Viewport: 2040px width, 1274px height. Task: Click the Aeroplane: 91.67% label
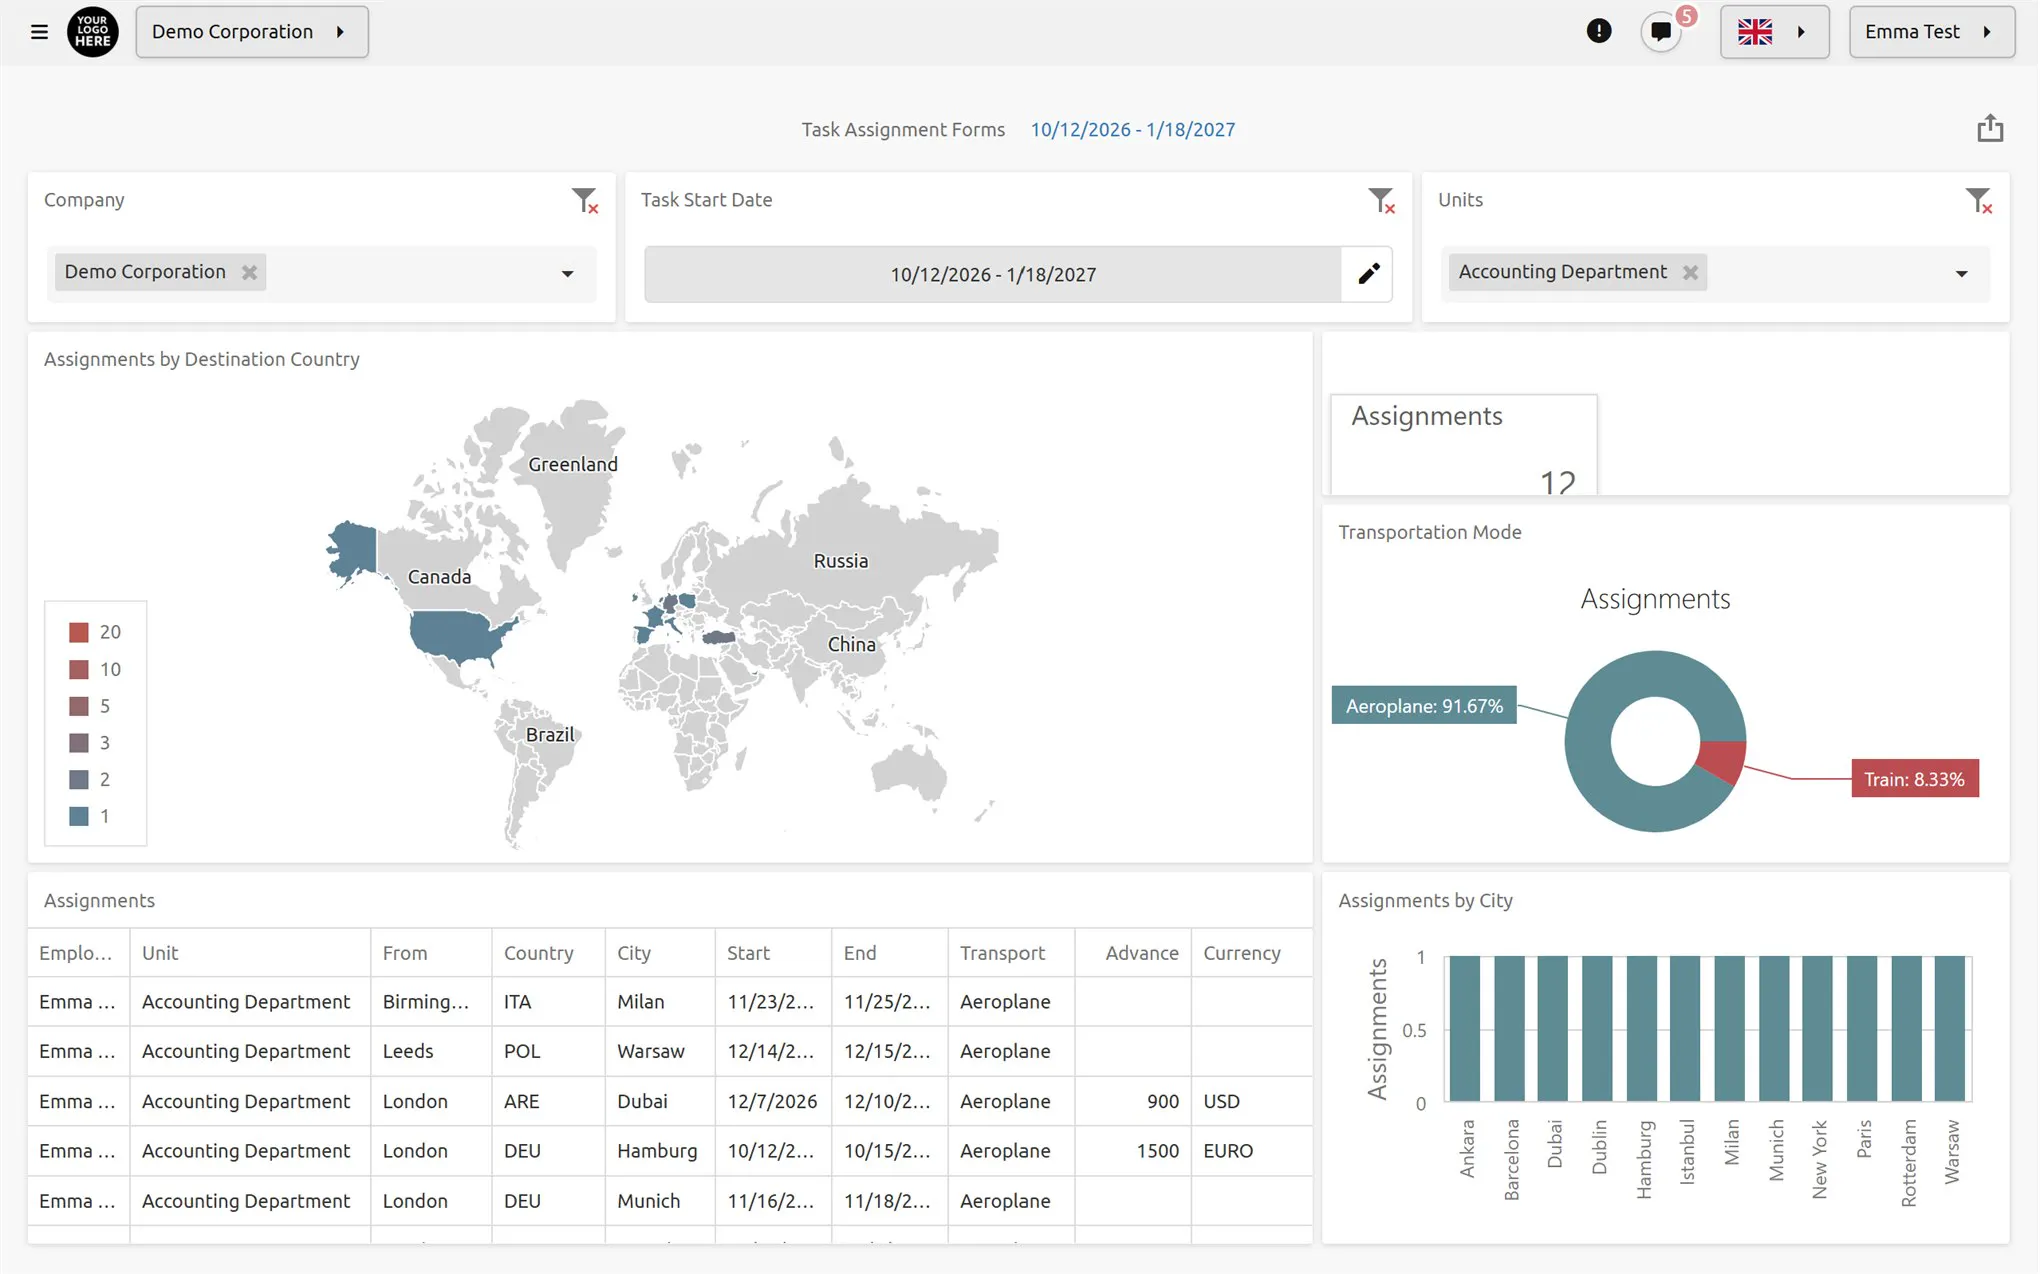pyautogui.click(x=1424, y=706)
